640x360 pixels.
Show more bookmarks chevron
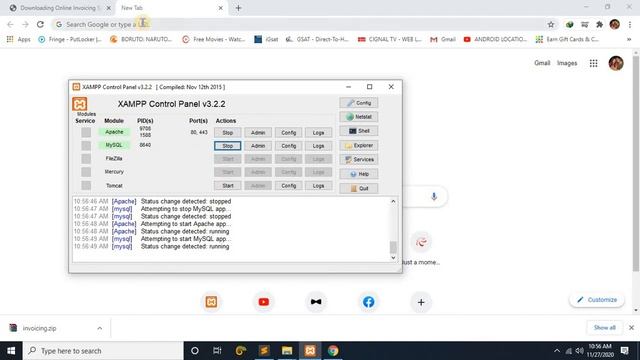click(629, 39)
